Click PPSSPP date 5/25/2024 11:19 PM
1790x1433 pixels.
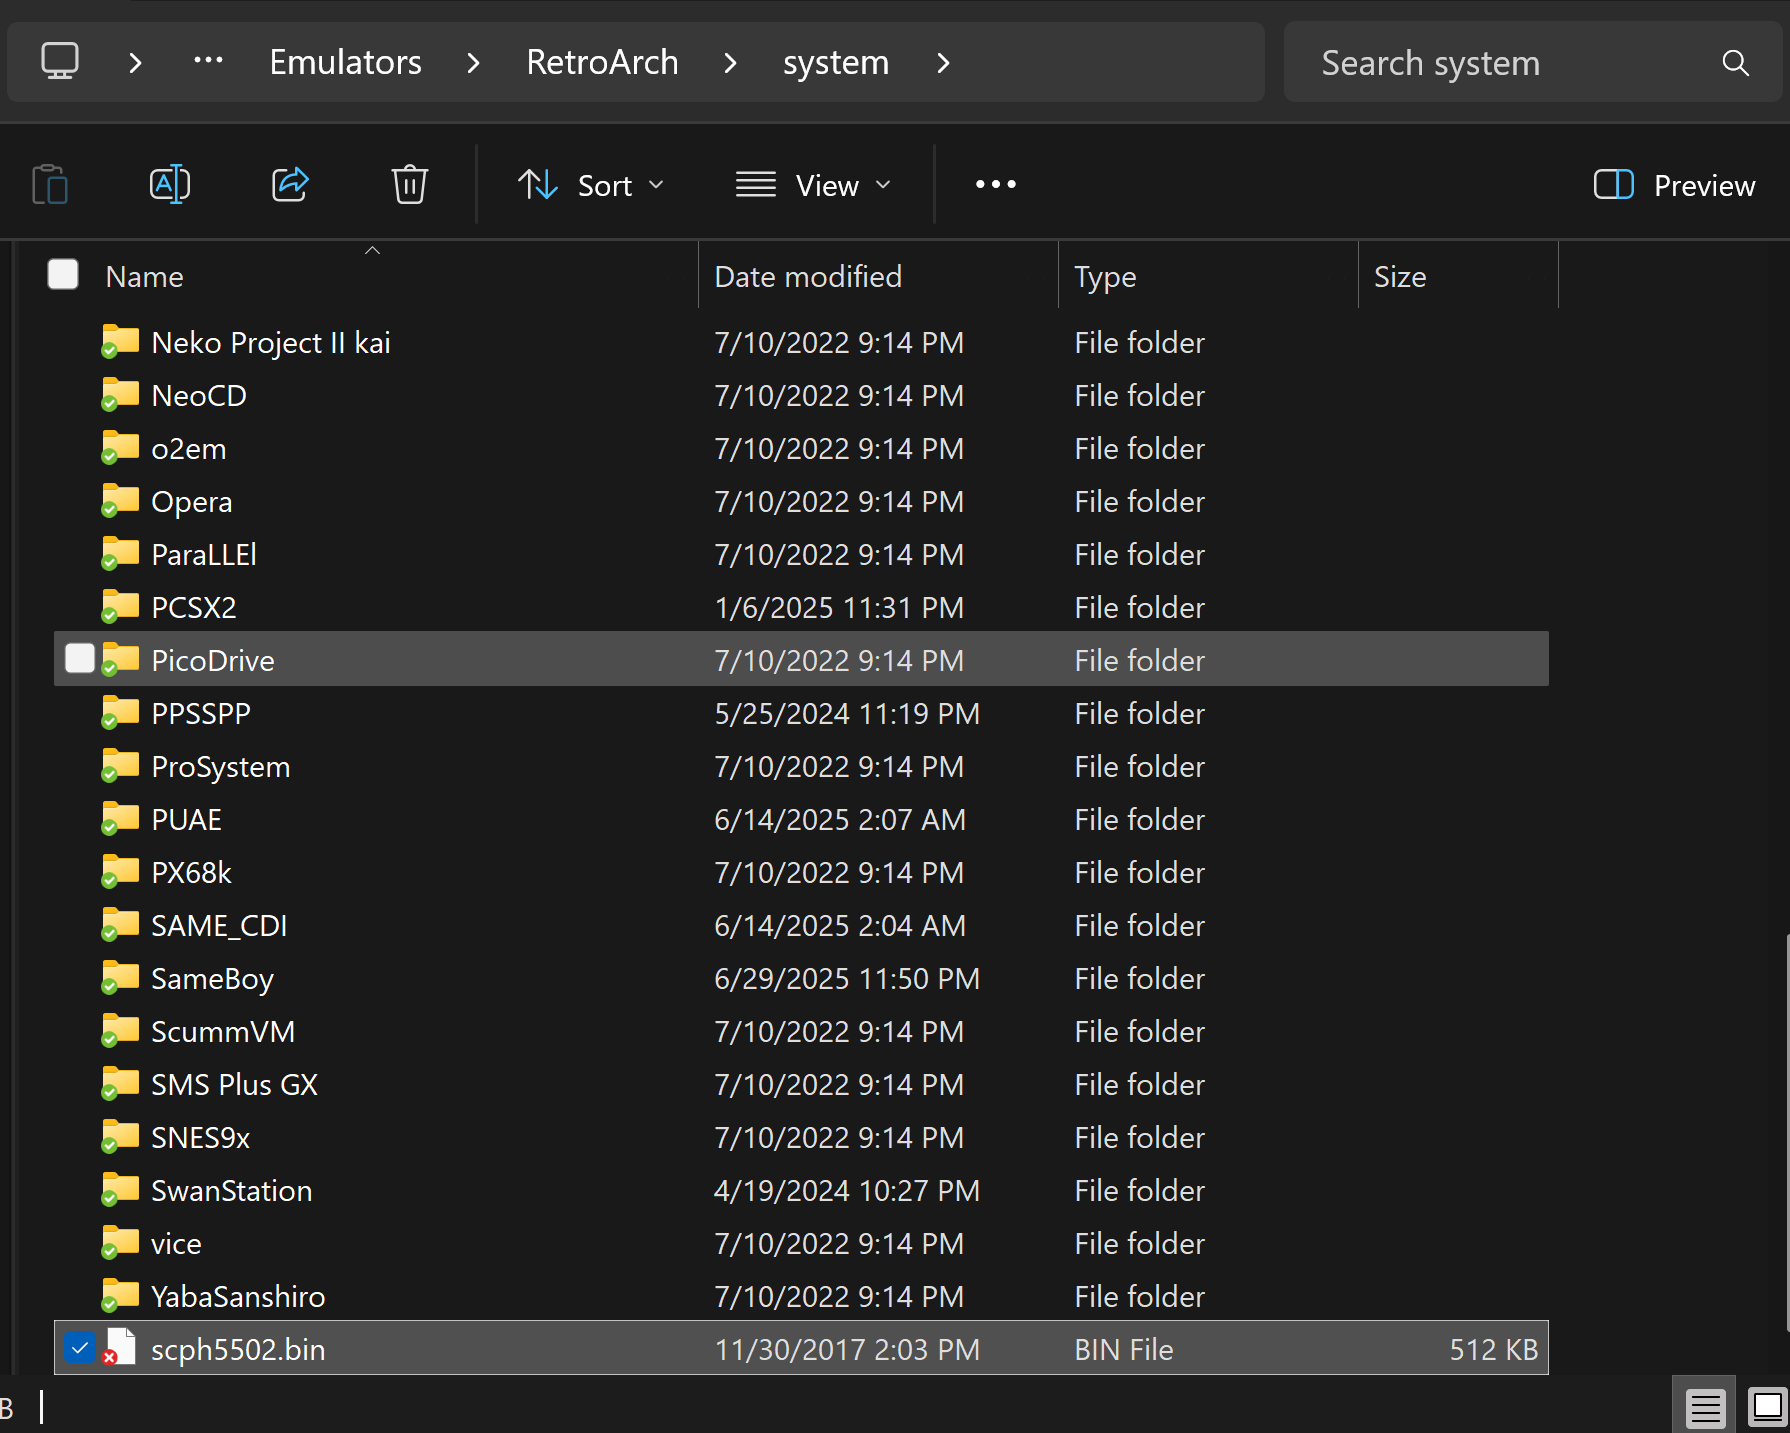coord(847,713)
